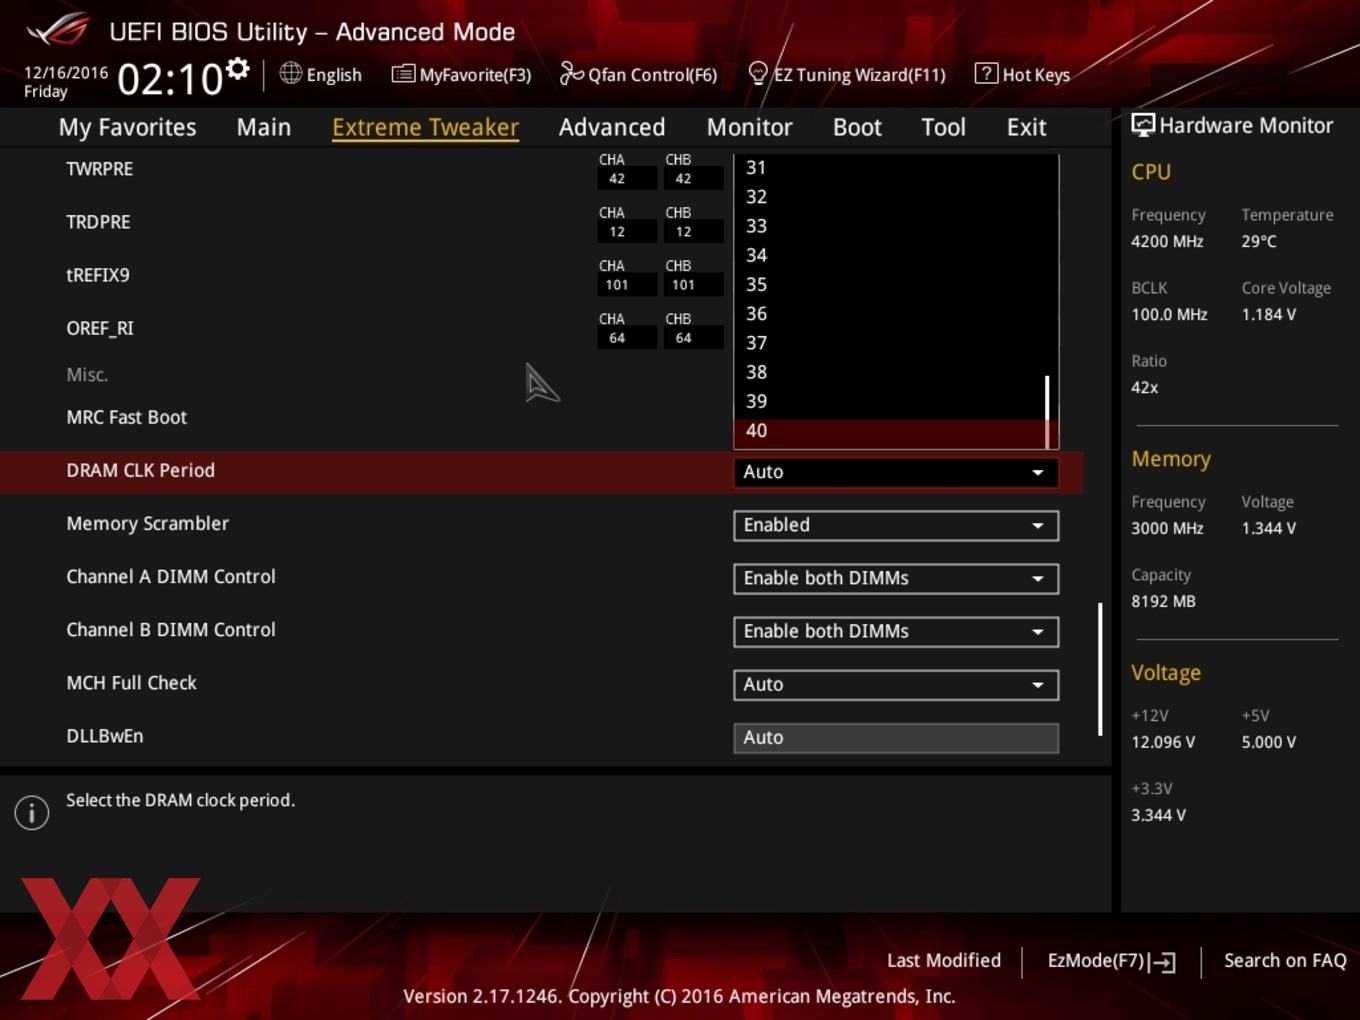Click the memory capacity 8192 MB value
The height and width of the screenshot is (1020, 1360).
1163,601
